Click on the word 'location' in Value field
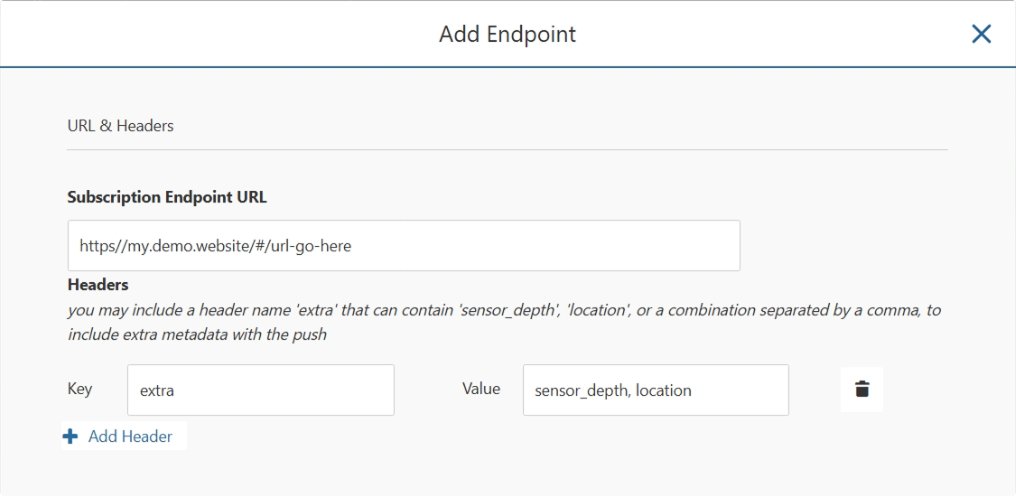 [664, 390]
